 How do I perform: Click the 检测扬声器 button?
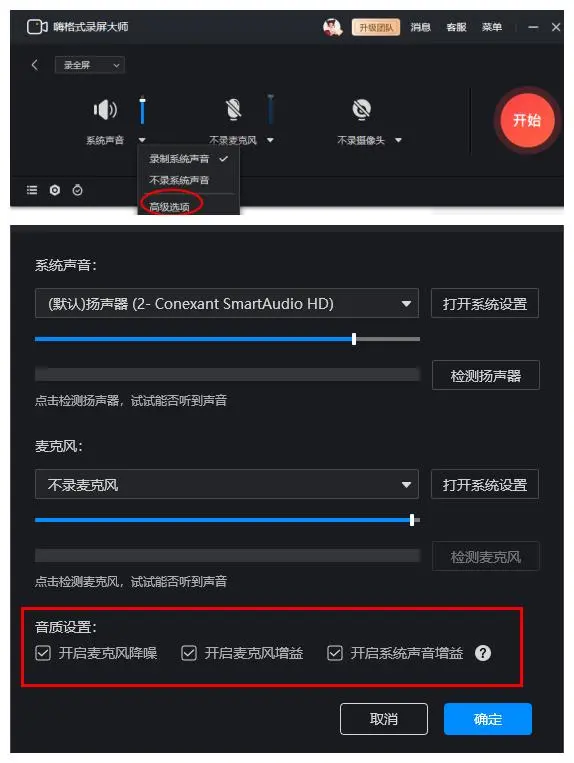485,376
